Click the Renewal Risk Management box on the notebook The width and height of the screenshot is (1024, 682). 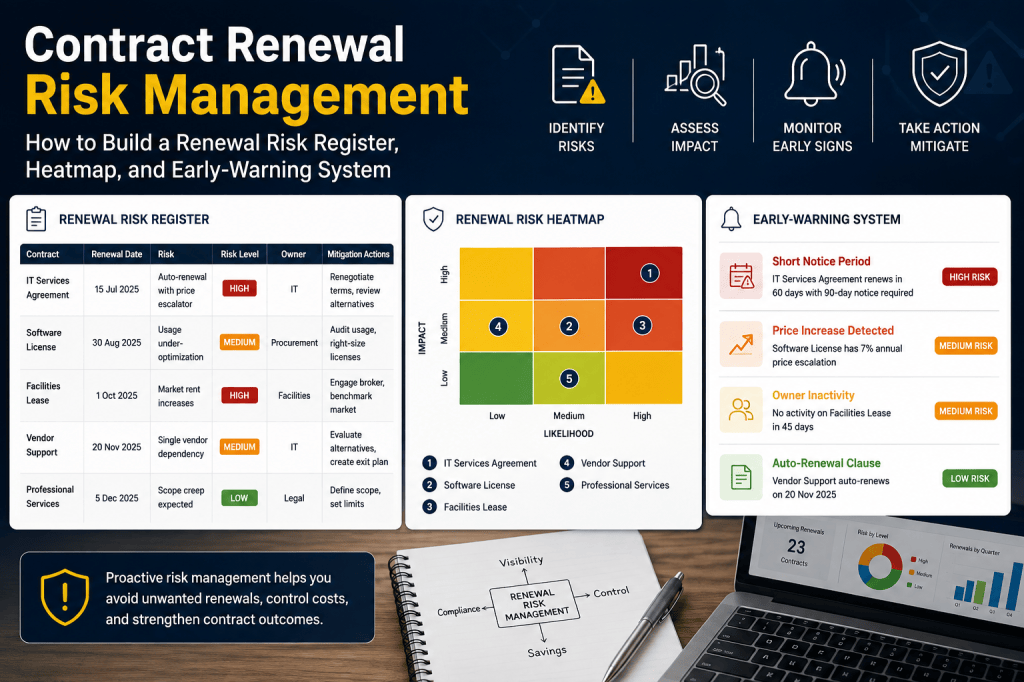(535, 604)
